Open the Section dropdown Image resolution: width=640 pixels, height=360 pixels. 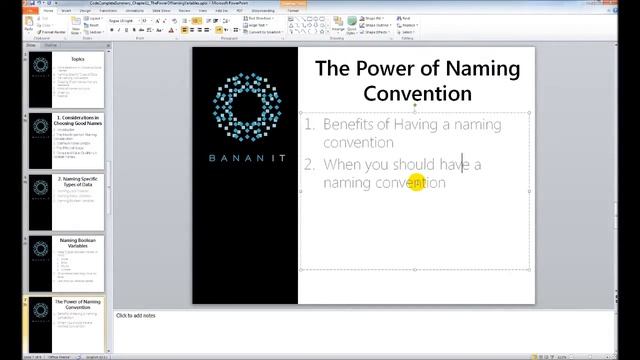(93, 32)
